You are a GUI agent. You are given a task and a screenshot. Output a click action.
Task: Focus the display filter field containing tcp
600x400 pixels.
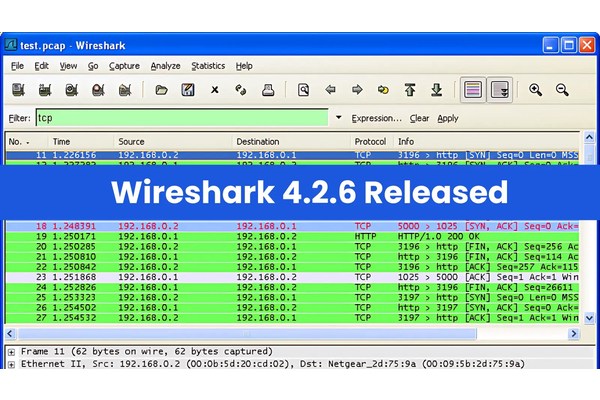coord(182,118)
